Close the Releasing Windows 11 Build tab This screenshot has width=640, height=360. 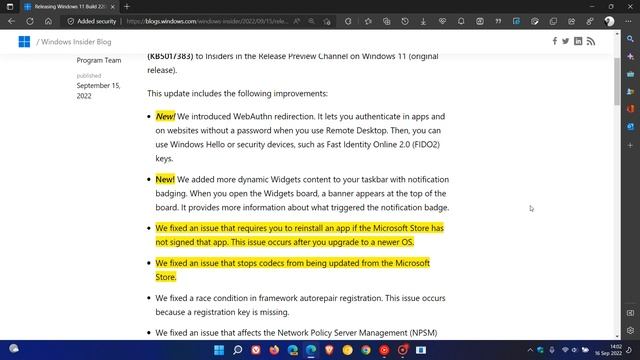tap(113, 7)
